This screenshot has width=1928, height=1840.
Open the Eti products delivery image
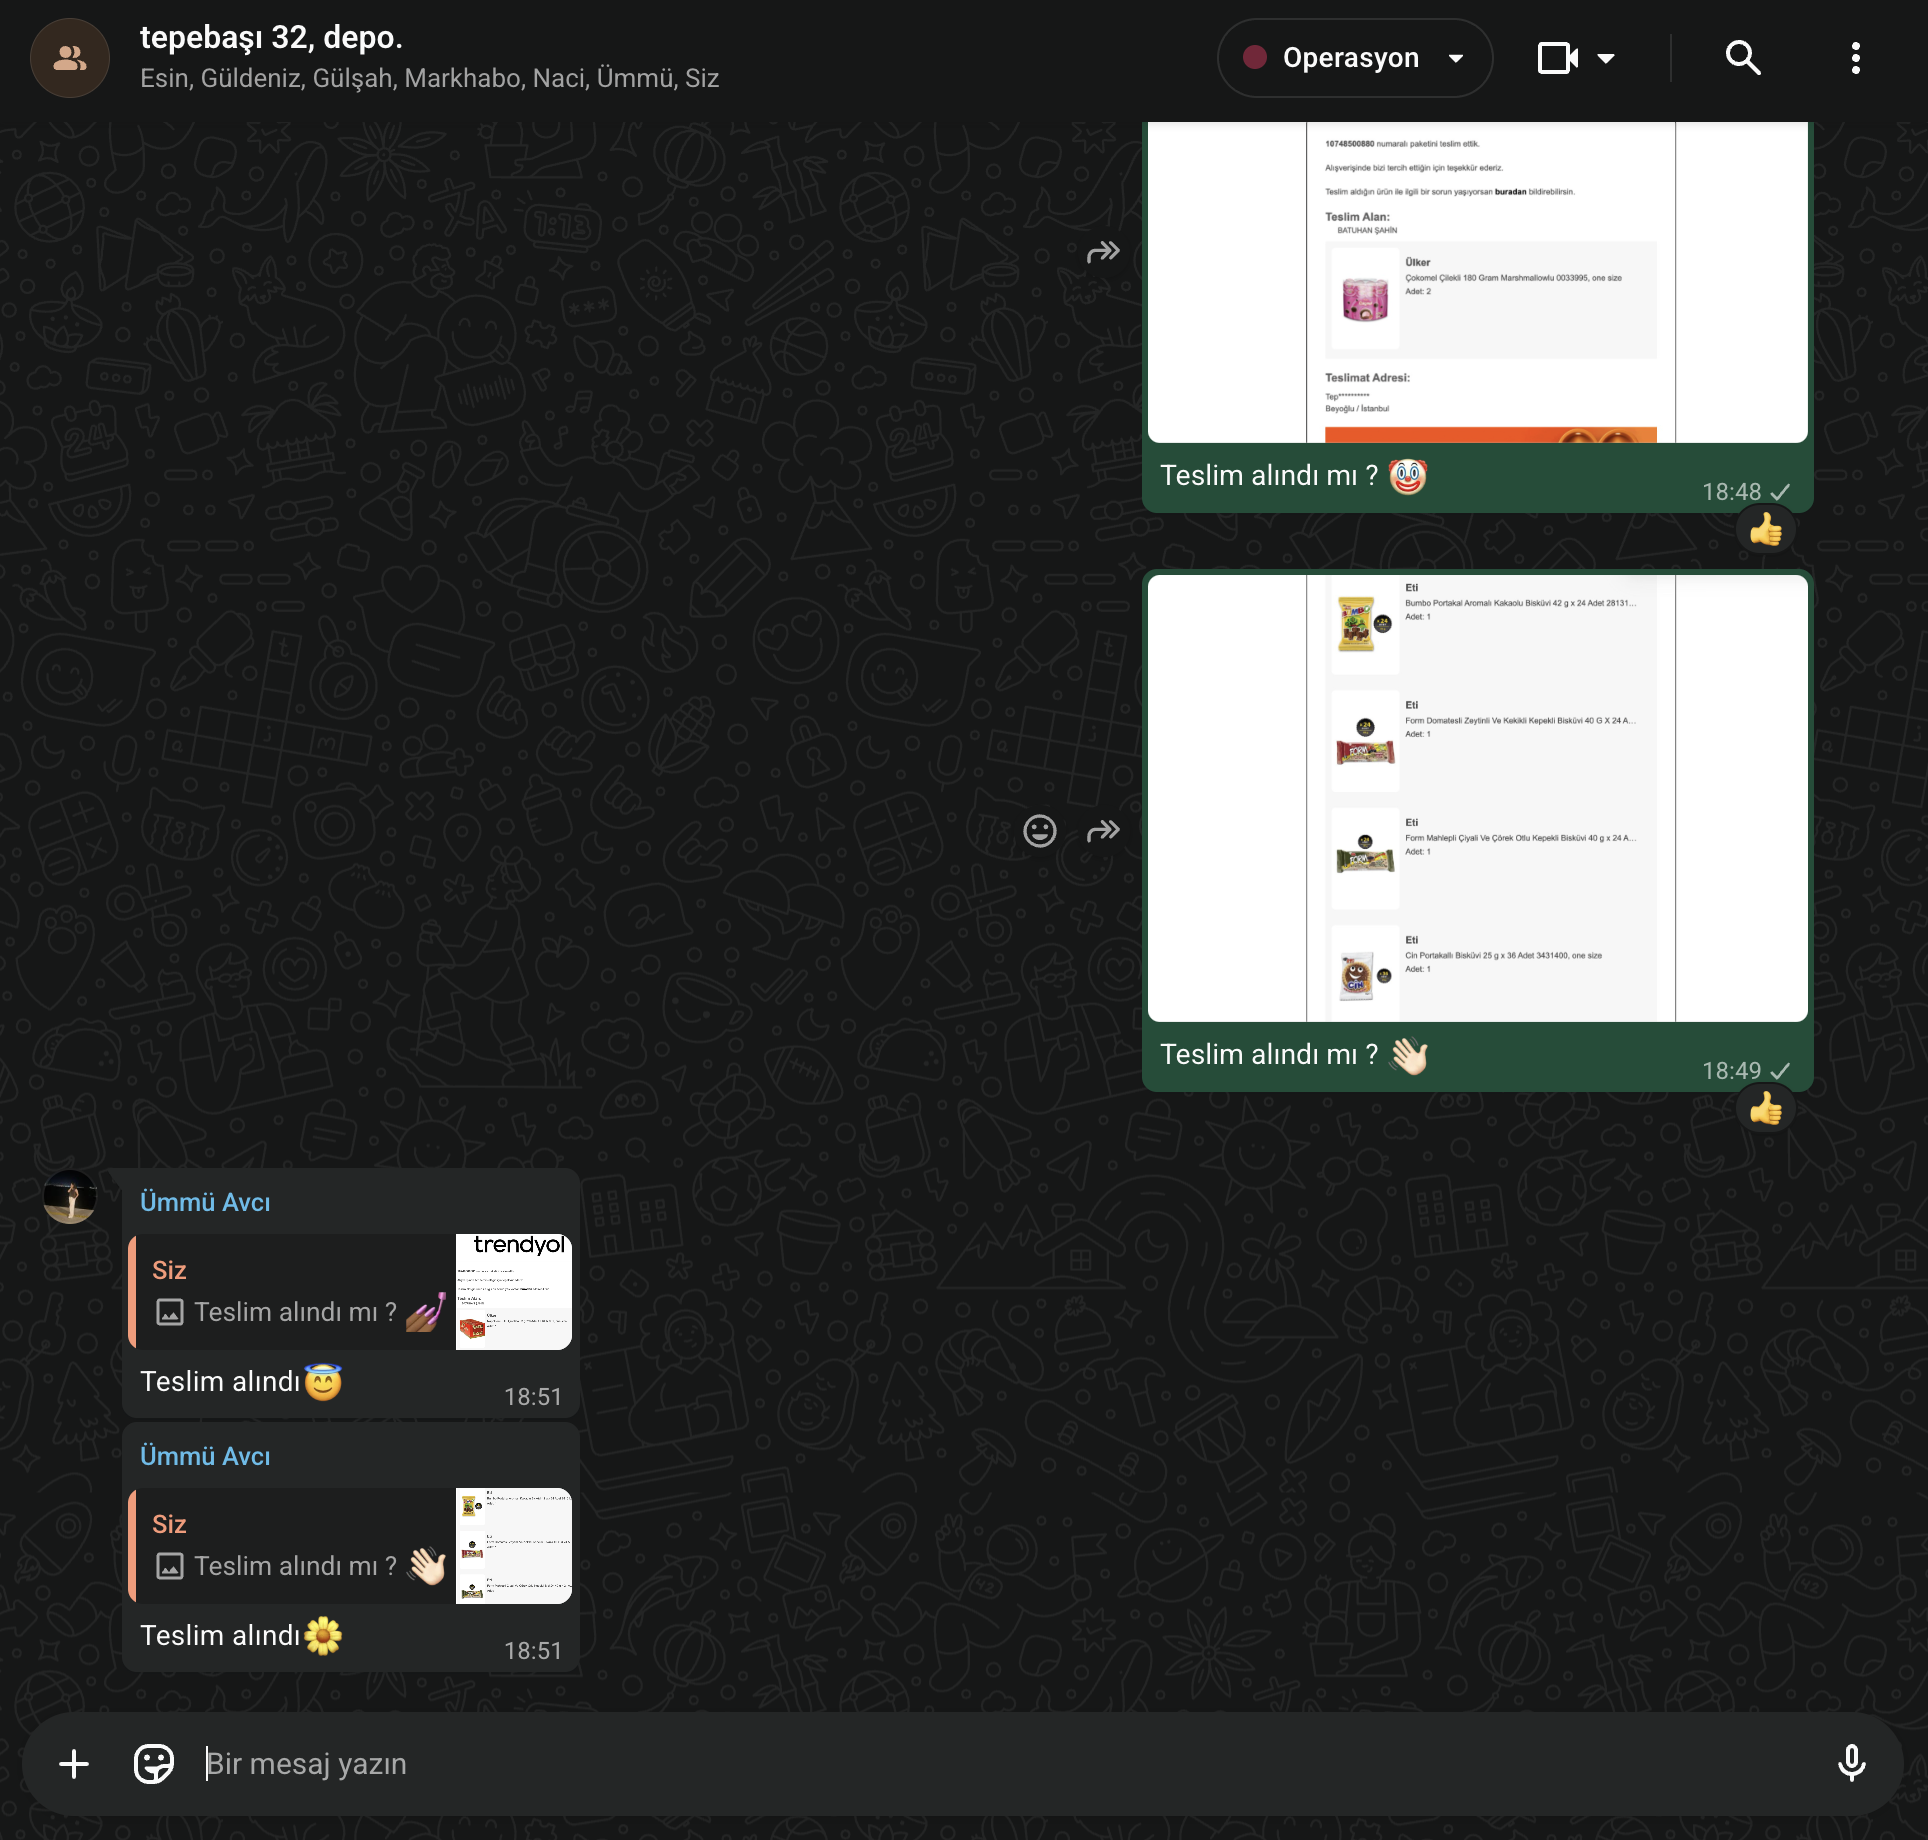tap(1478, 798)
